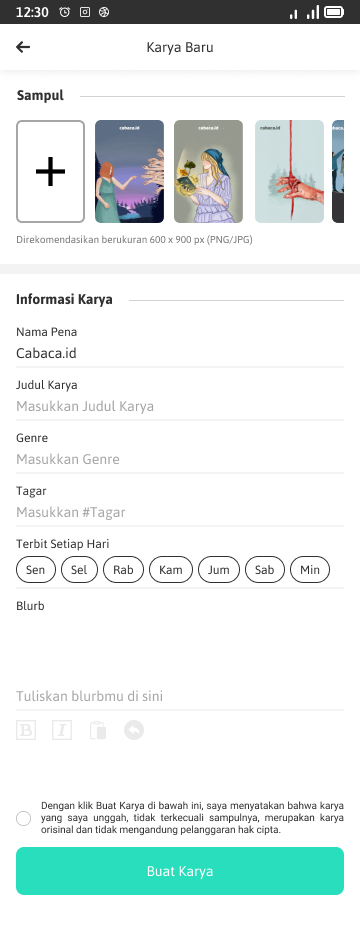Click the paste clipboard icon

98,730
